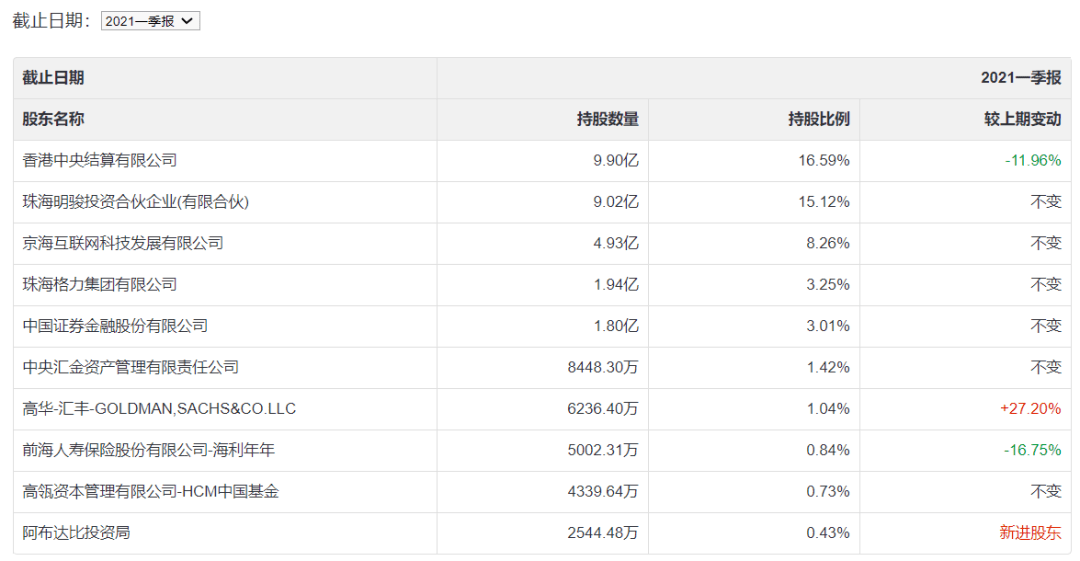Select shareholder 阿布达比投资局

[76, 533]
